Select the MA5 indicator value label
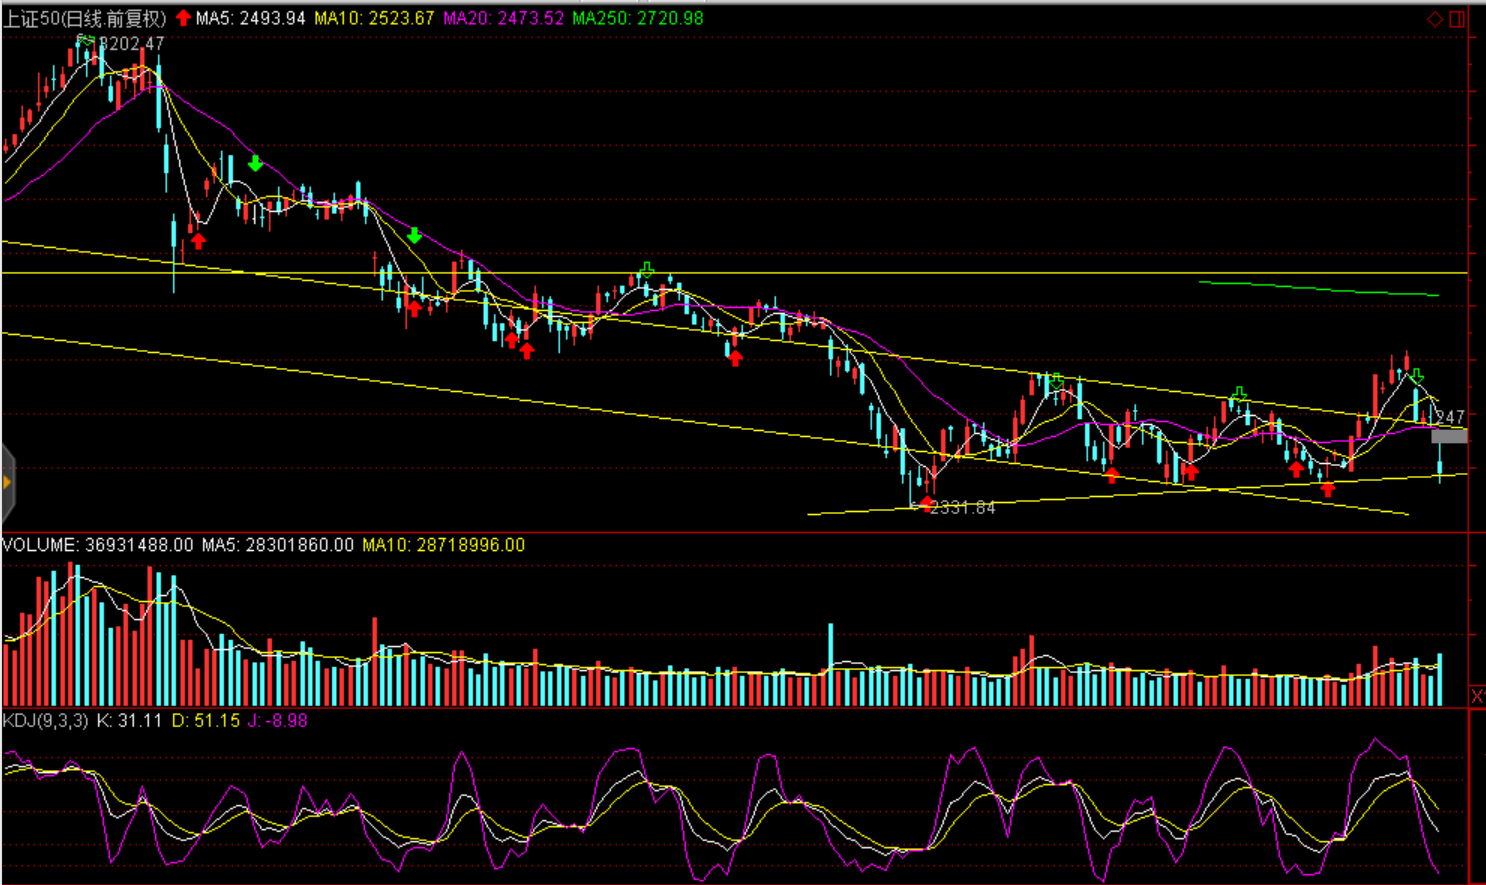This screenshot has height=885, width=1486. point(250,18)
